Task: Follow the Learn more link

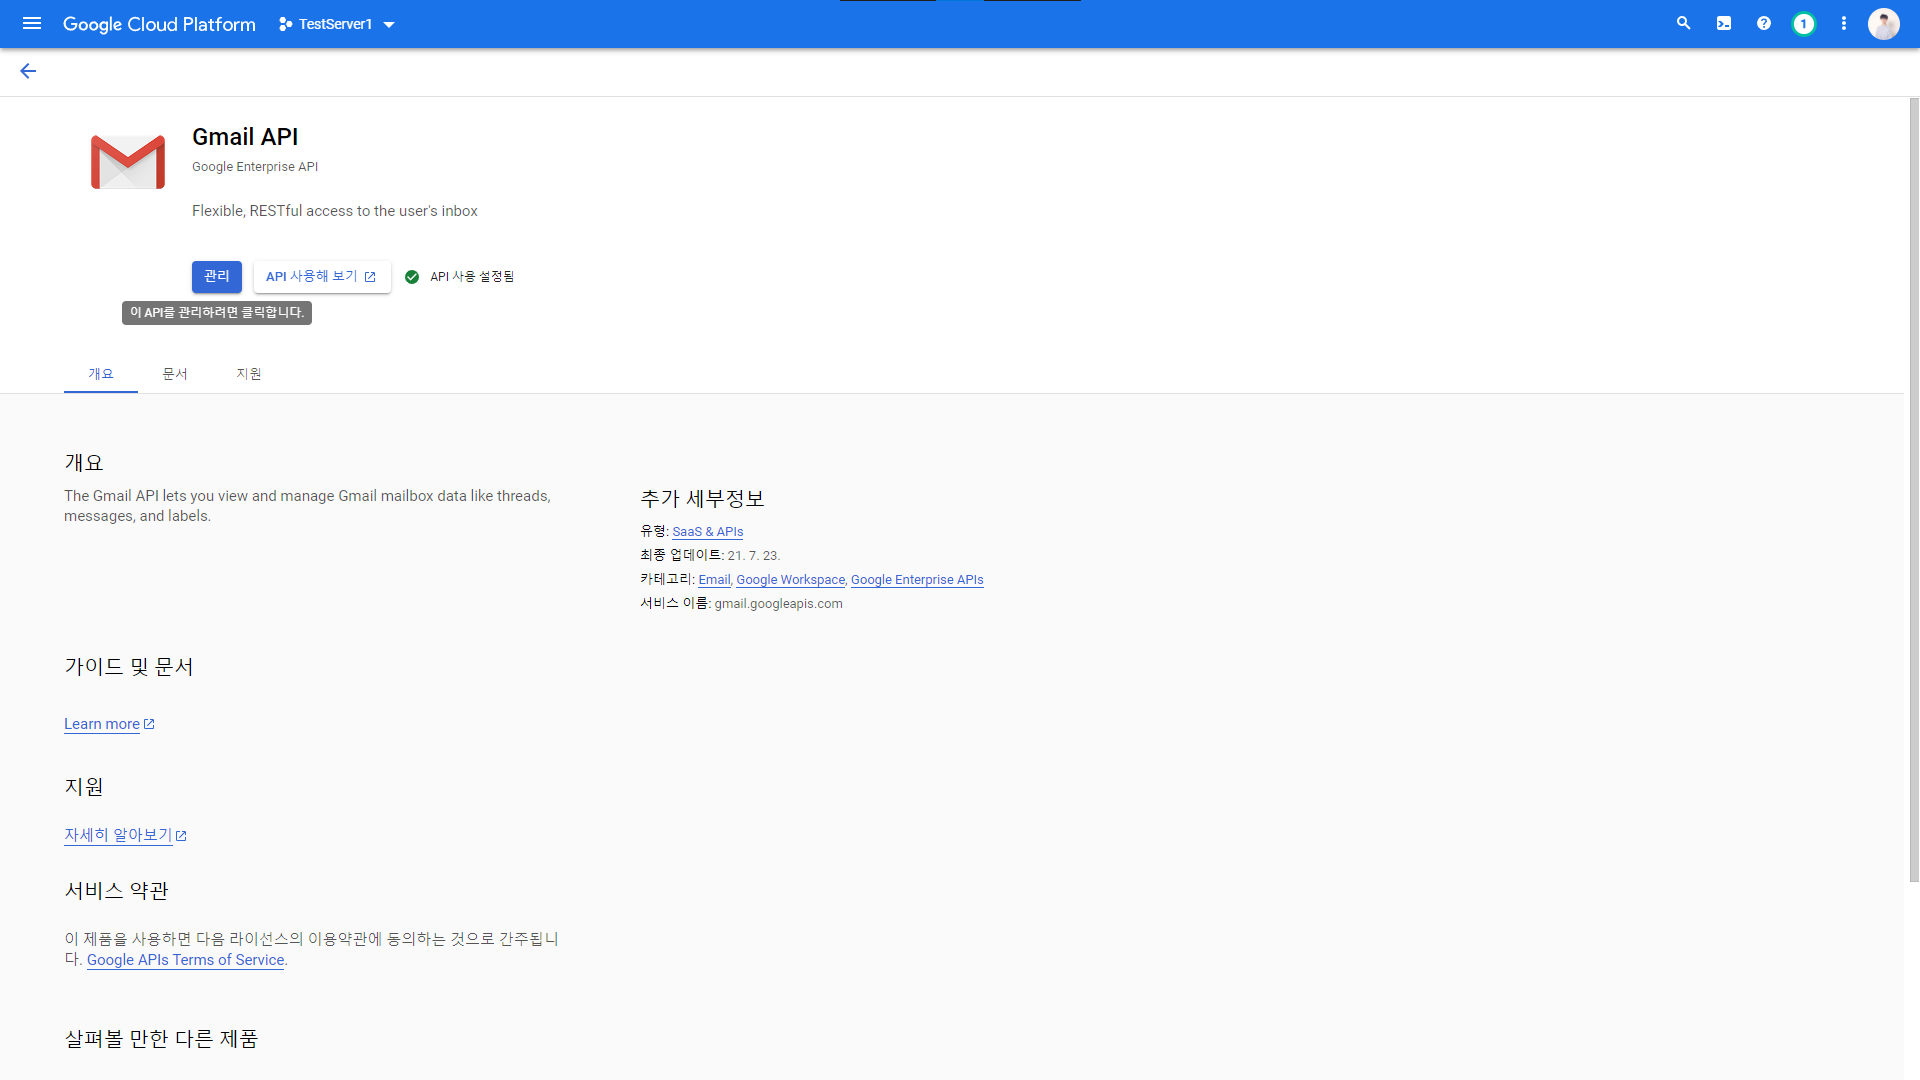Action: point(102,724)
